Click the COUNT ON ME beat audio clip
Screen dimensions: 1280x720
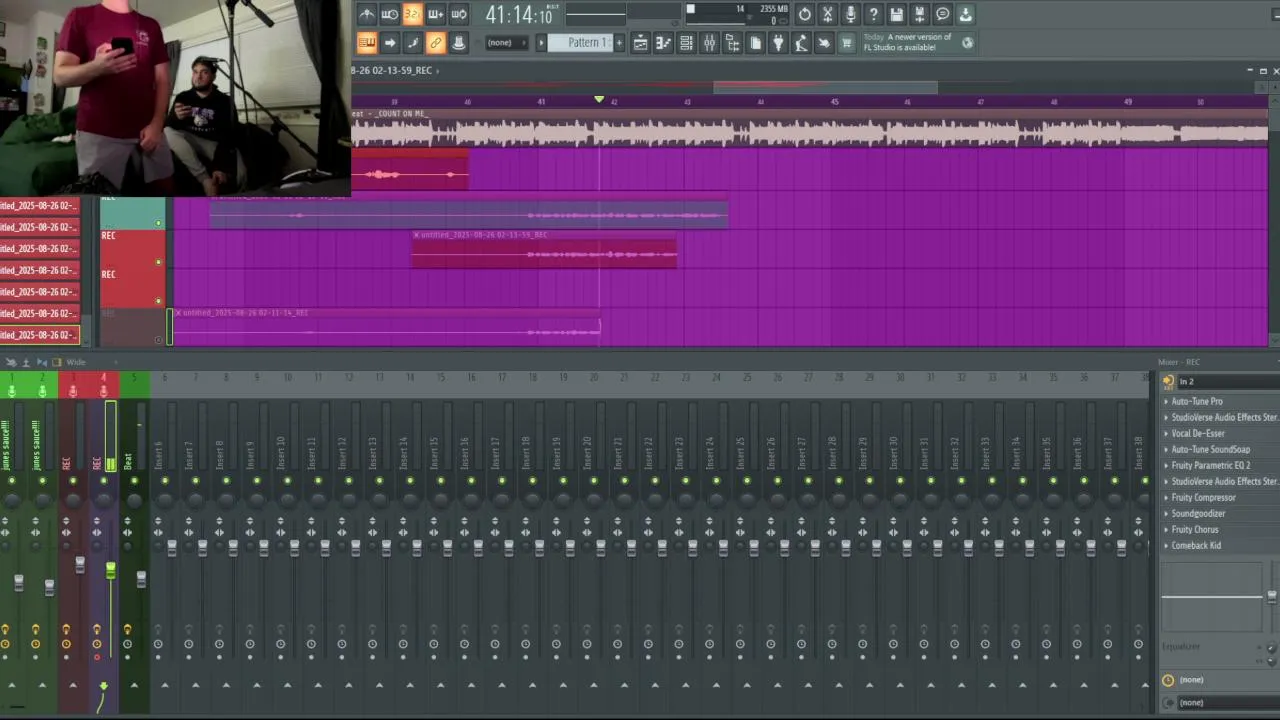810,127
